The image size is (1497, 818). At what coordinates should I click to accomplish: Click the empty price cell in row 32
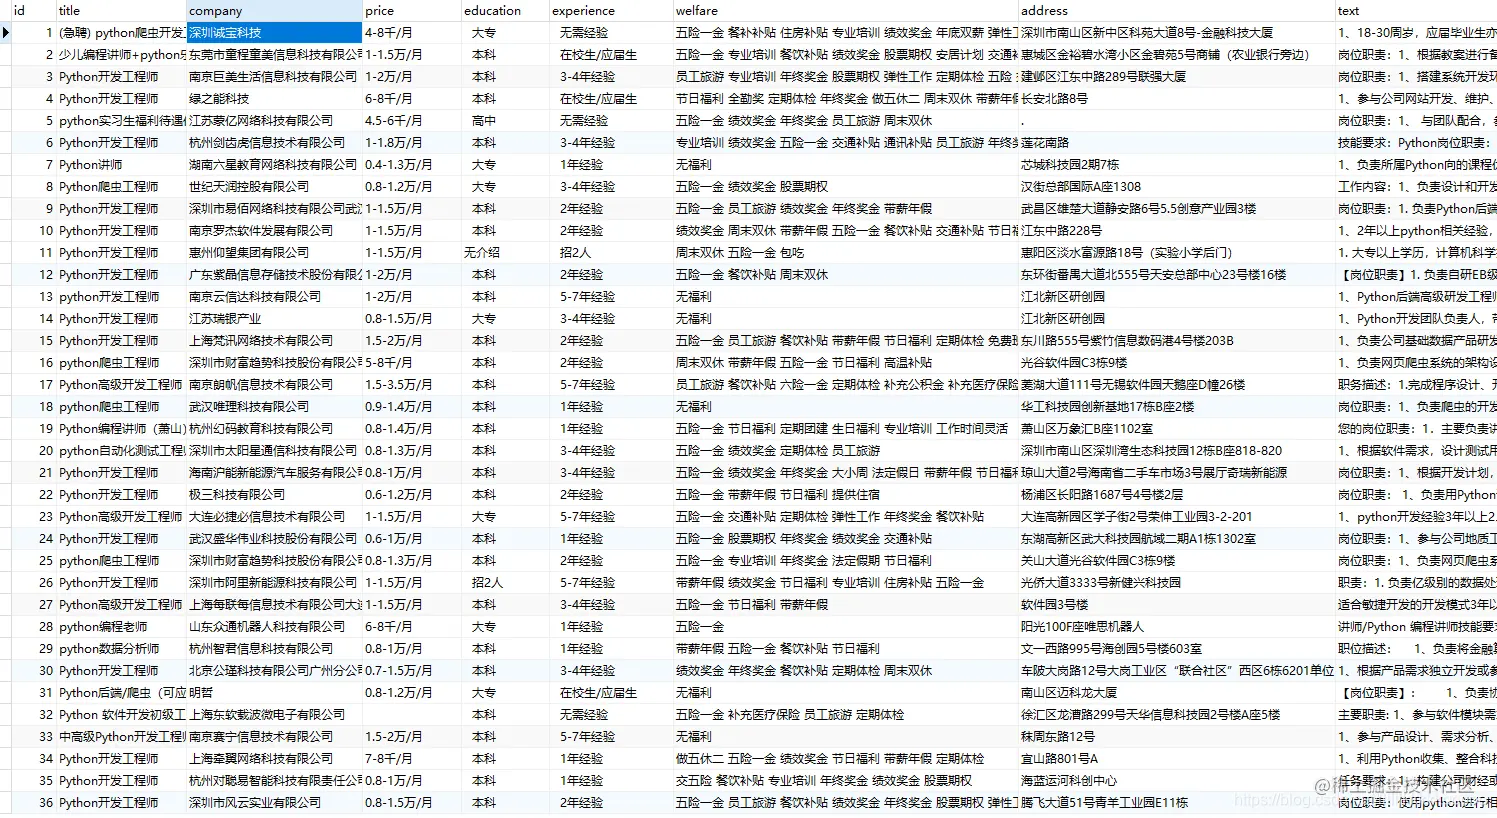[412, 715]
